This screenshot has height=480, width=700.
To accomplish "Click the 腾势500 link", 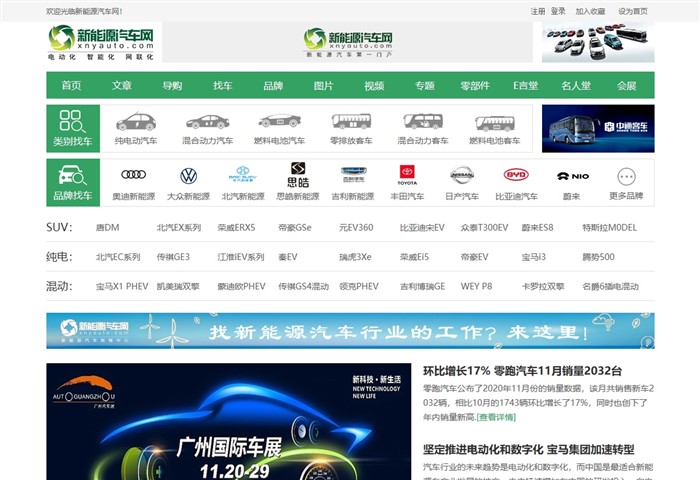I will pos(598,257).
